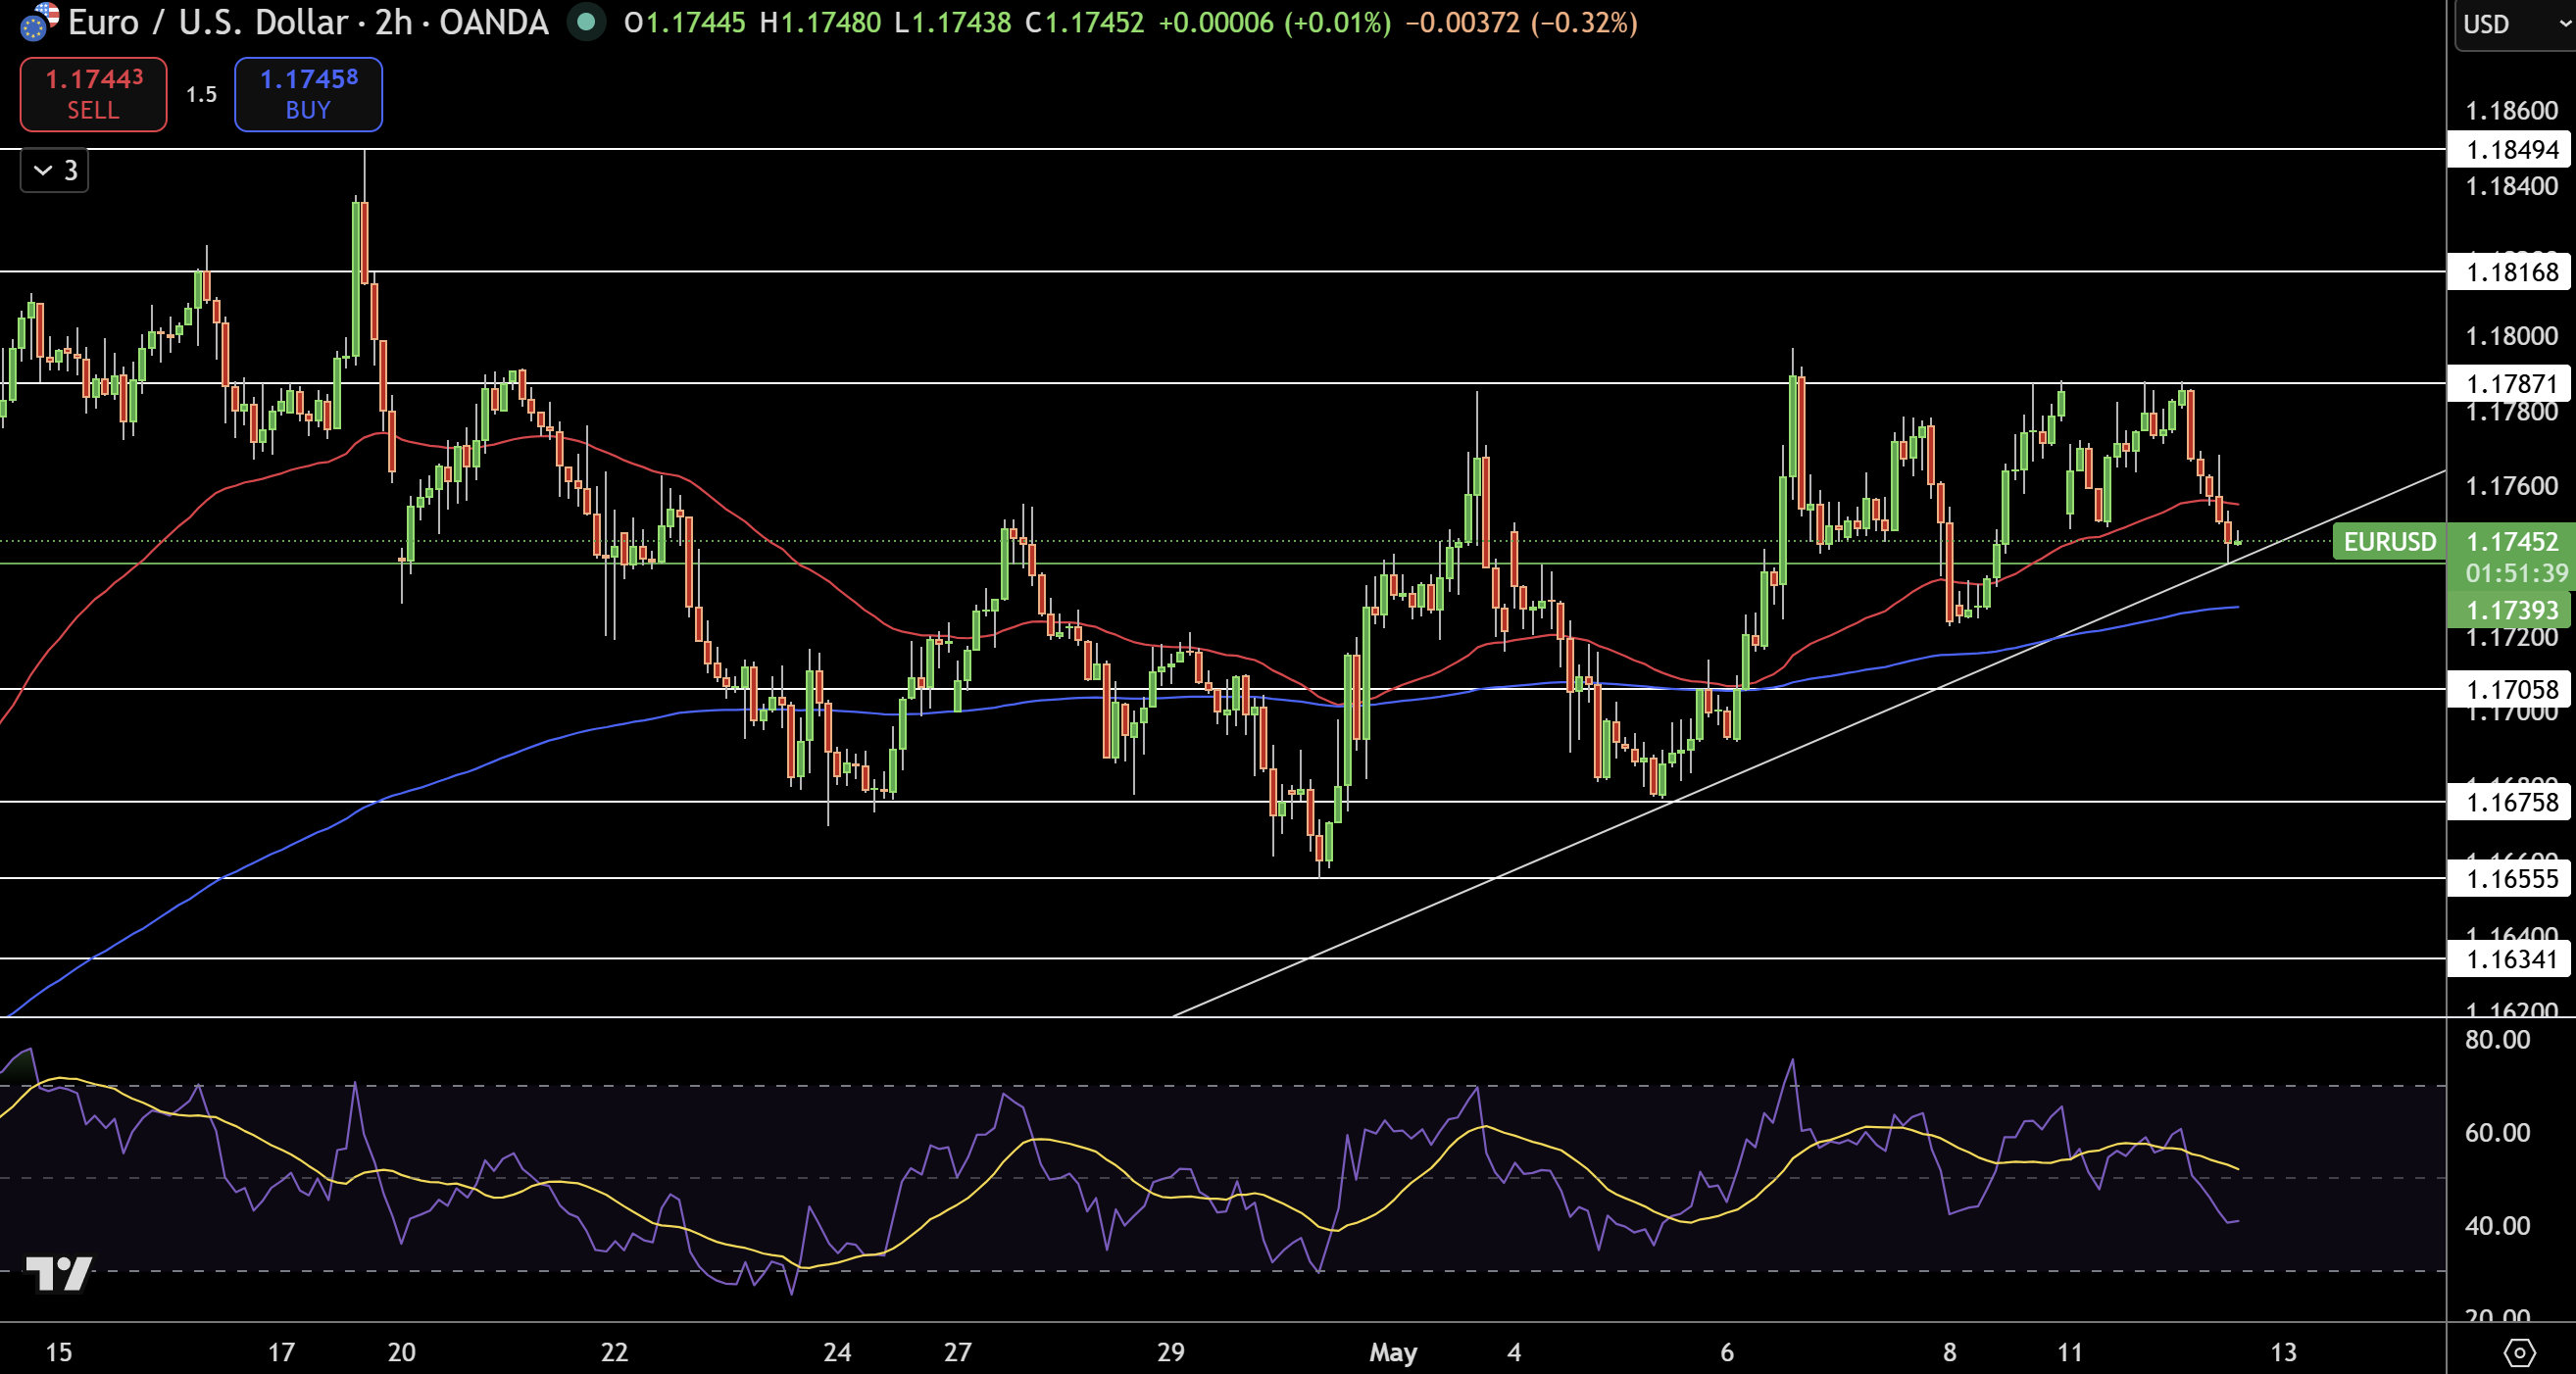Viewport: 2576px width, 1374px height.
Task: Click the TradingView logo
Action: click(59, 1272)
